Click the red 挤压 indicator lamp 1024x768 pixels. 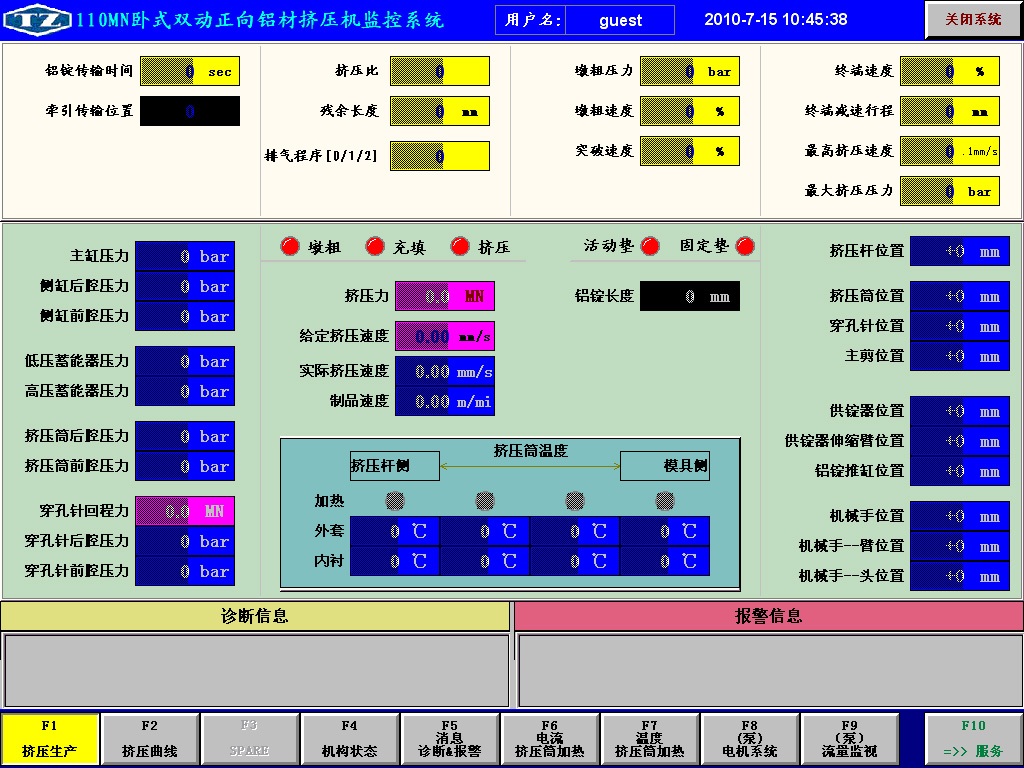click(460, 246)
